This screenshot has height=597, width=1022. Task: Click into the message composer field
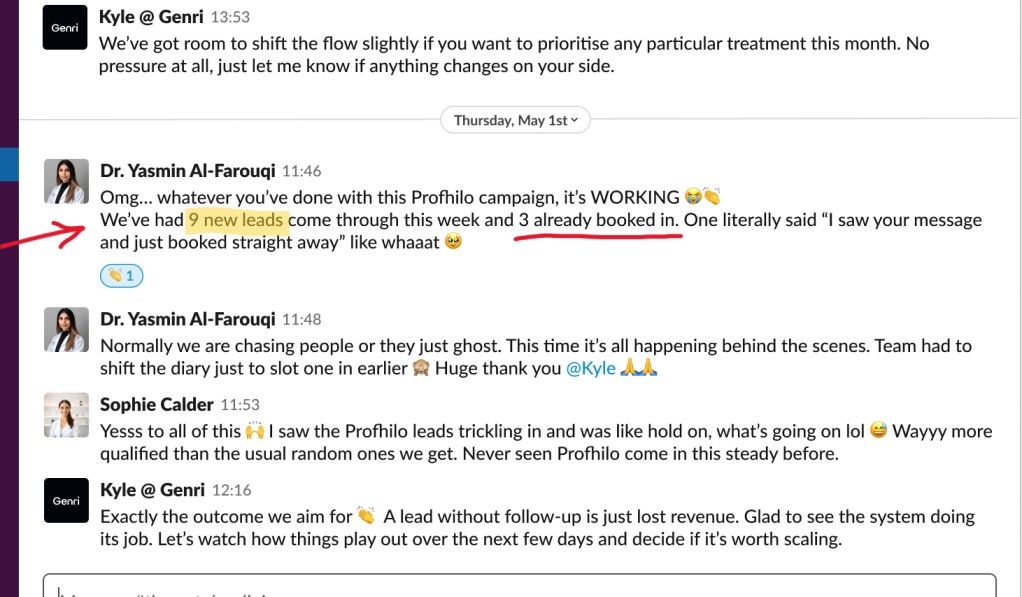click(x=520, y=588)
